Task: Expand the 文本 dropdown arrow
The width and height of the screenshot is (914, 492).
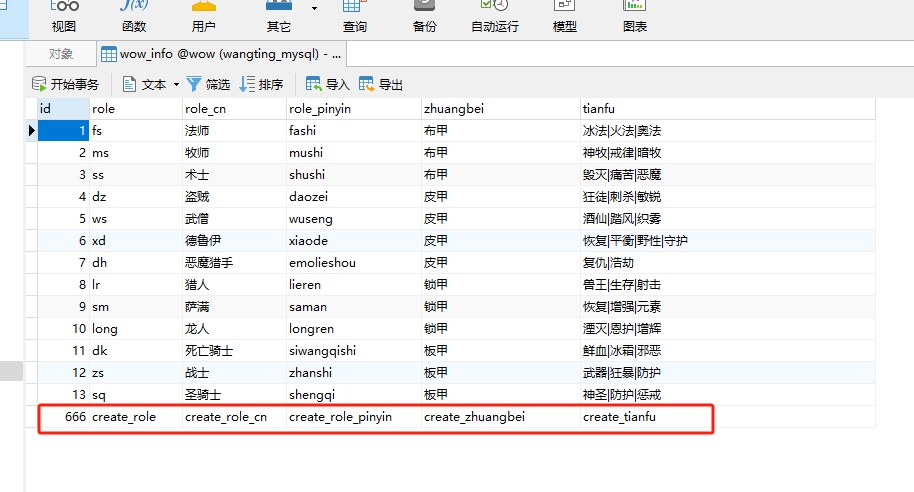Action: [176, 85]
